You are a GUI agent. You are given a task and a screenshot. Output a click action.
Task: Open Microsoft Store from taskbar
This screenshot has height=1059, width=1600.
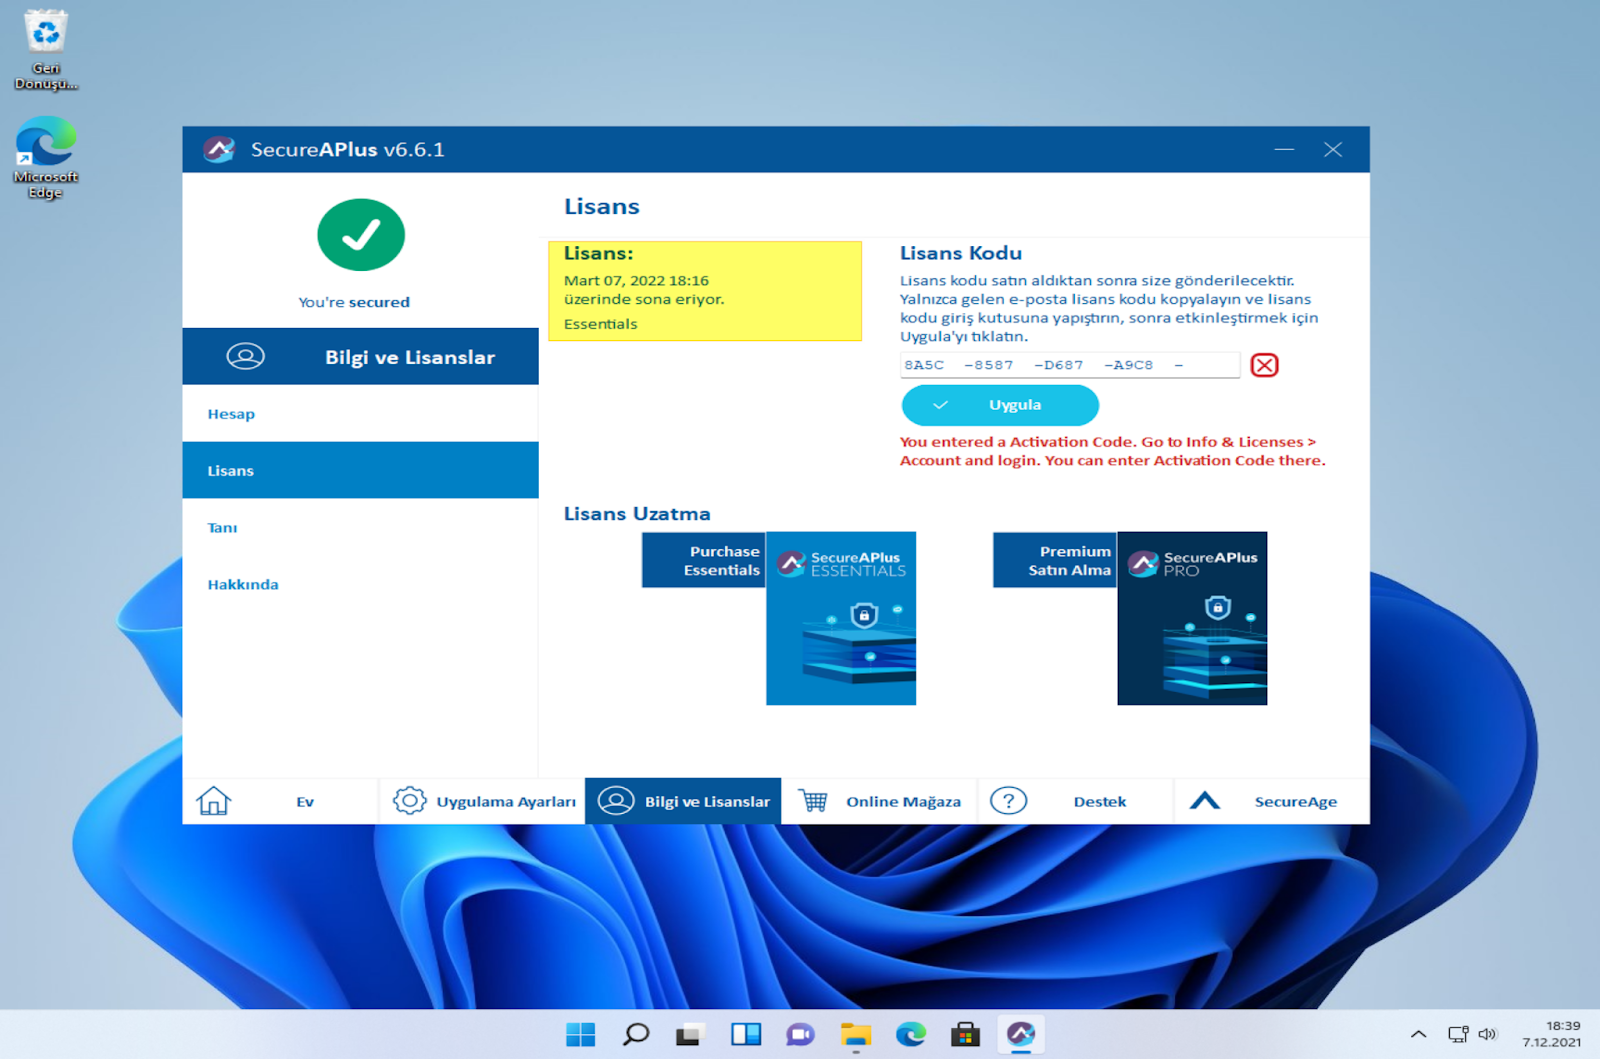point(965,1034)
